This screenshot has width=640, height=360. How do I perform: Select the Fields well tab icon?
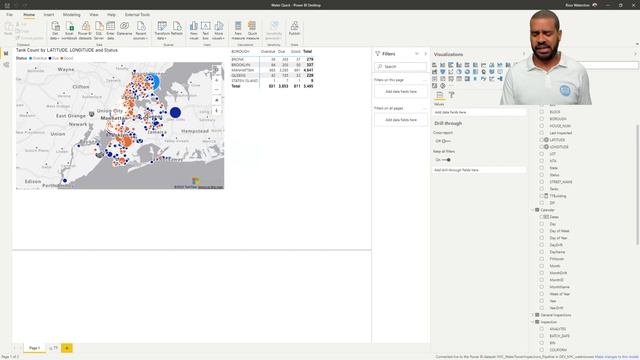pos(440,95)
